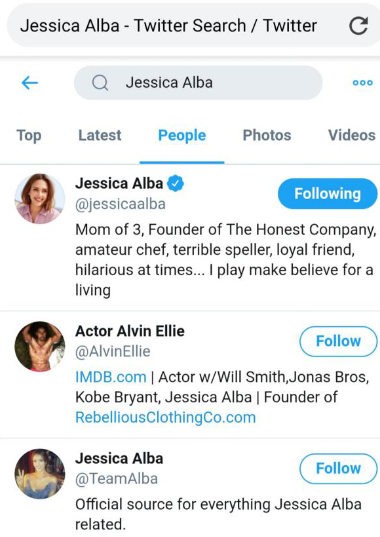Open Alvin Ellie's profile picture
The image size is (380, 537).
[x=40, y=346]
